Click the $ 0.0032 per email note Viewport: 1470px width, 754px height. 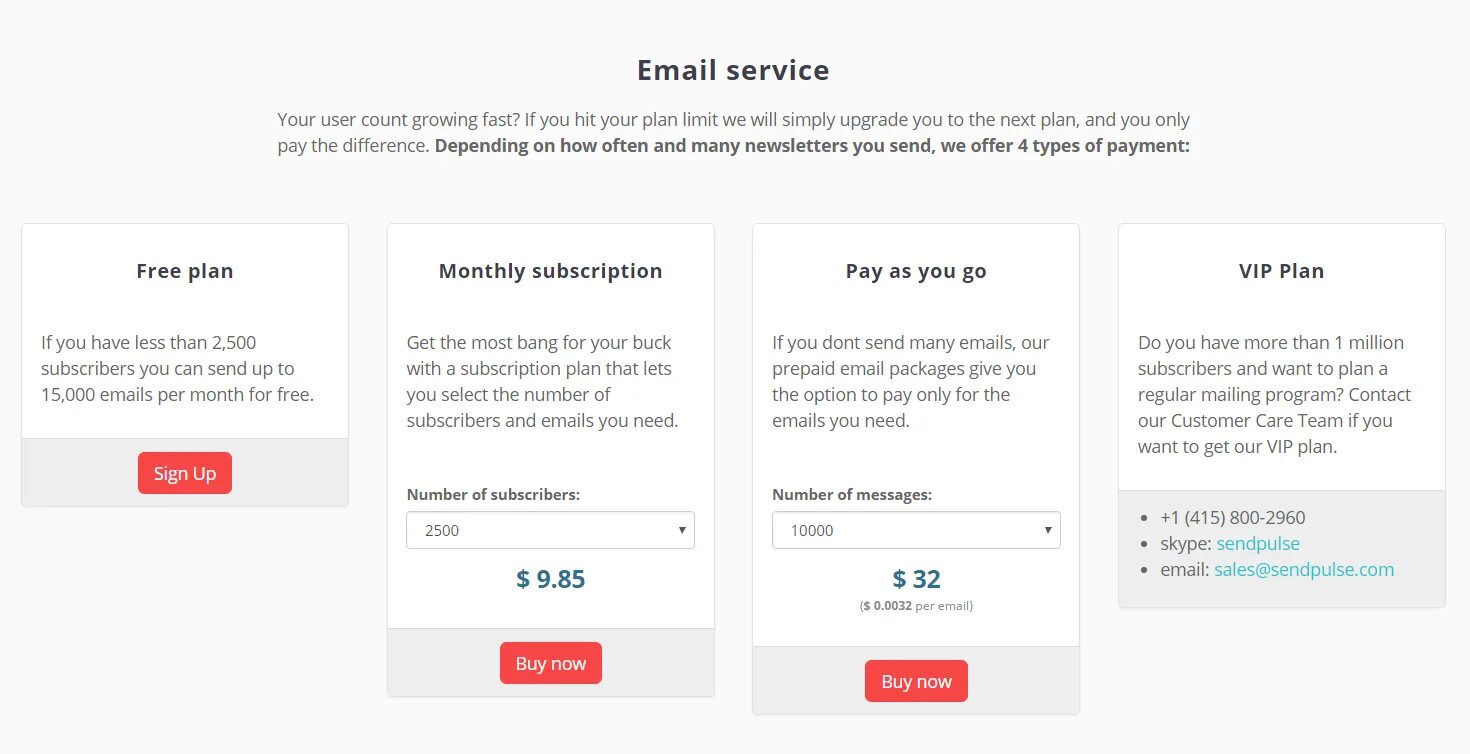point(916,606)
